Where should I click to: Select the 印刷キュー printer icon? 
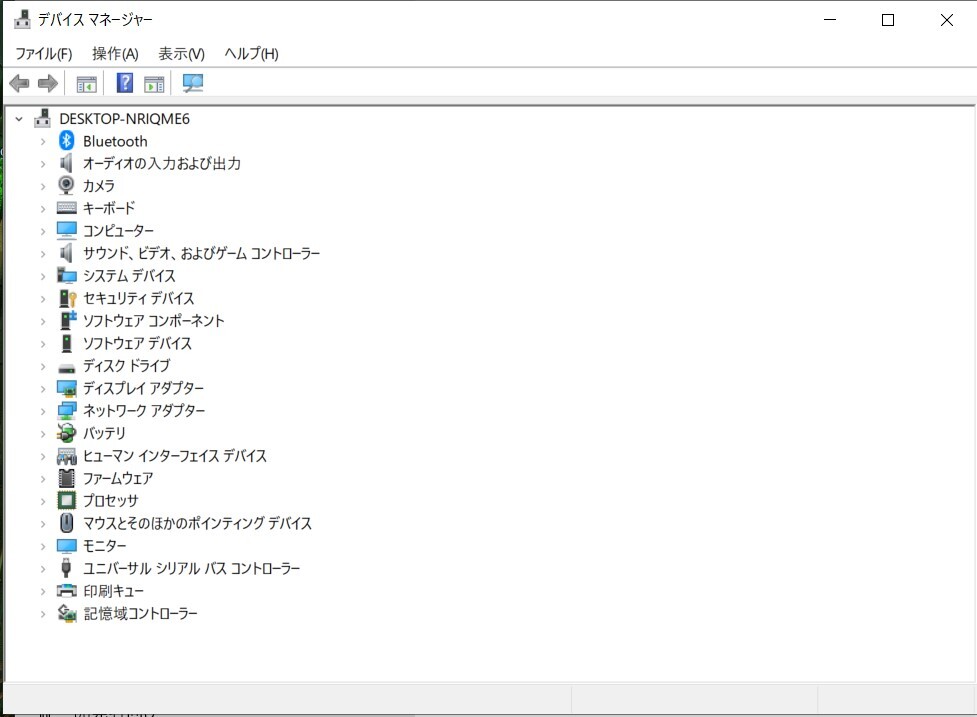(x=67, y=590)
